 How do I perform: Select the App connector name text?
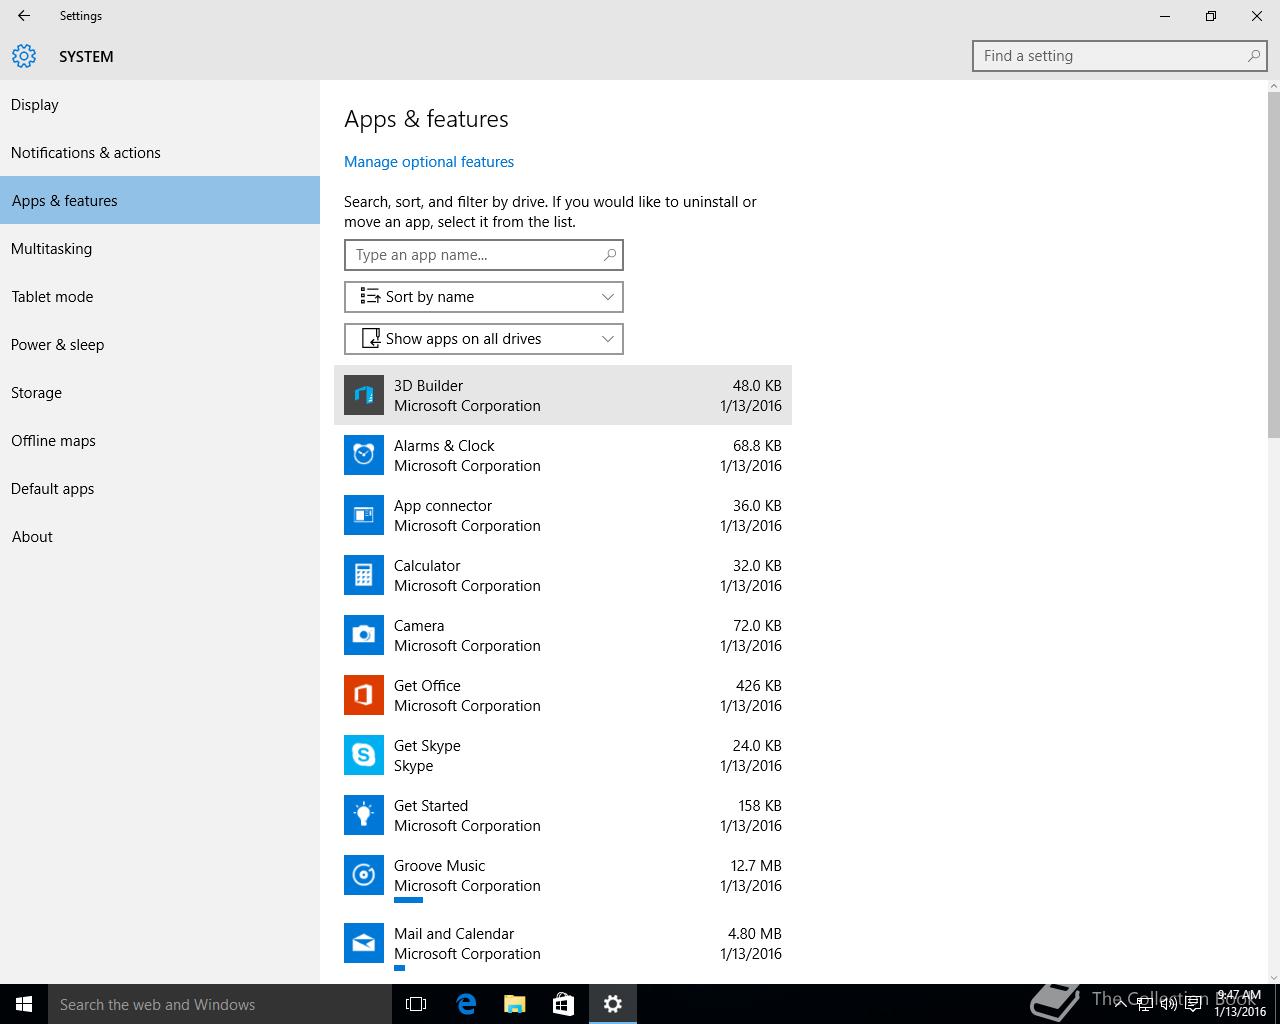[x=443, y=506]
